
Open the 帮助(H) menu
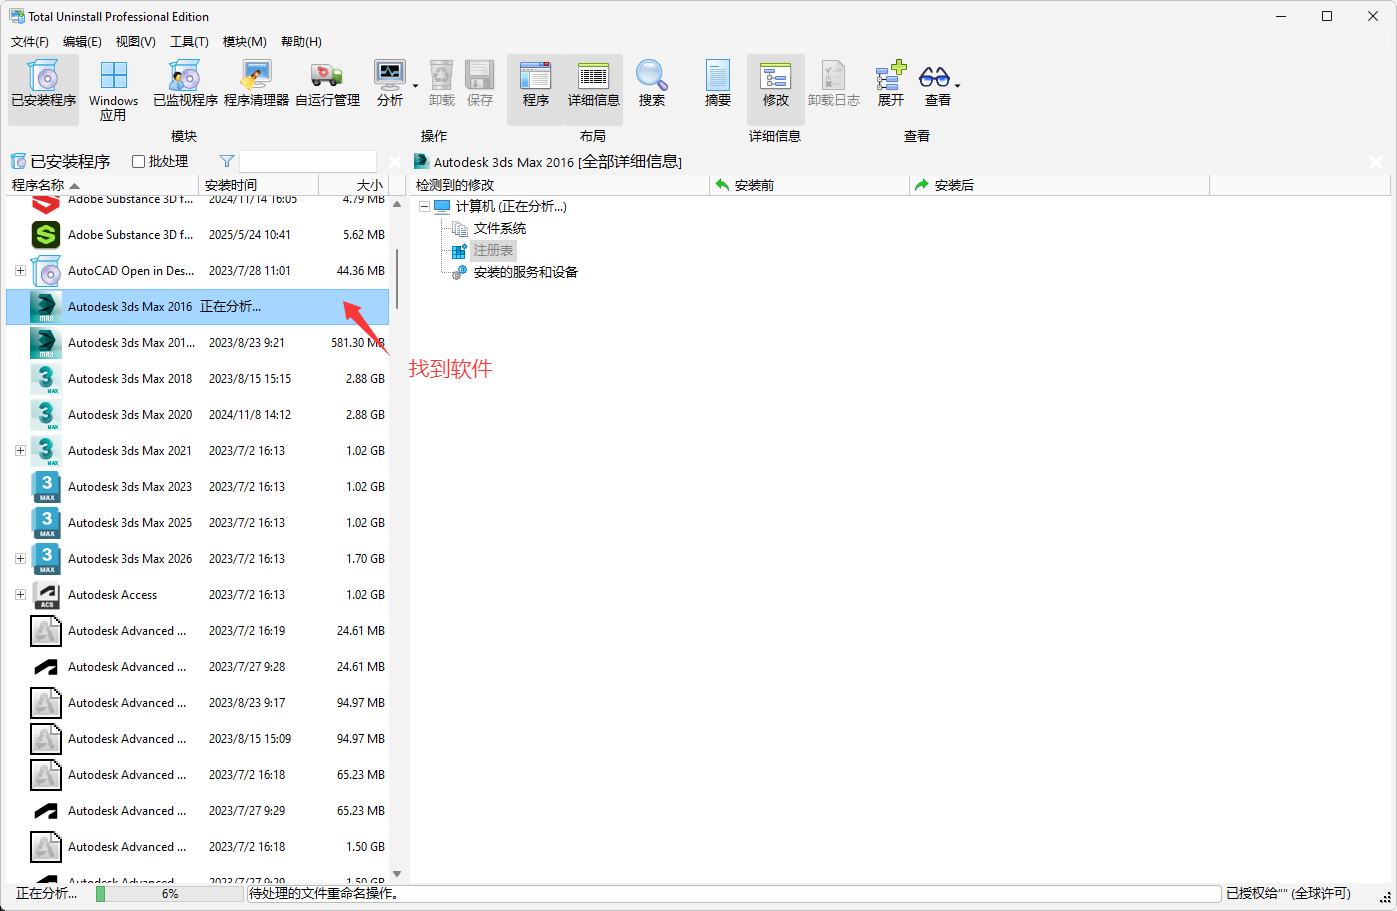coord(301,41)
